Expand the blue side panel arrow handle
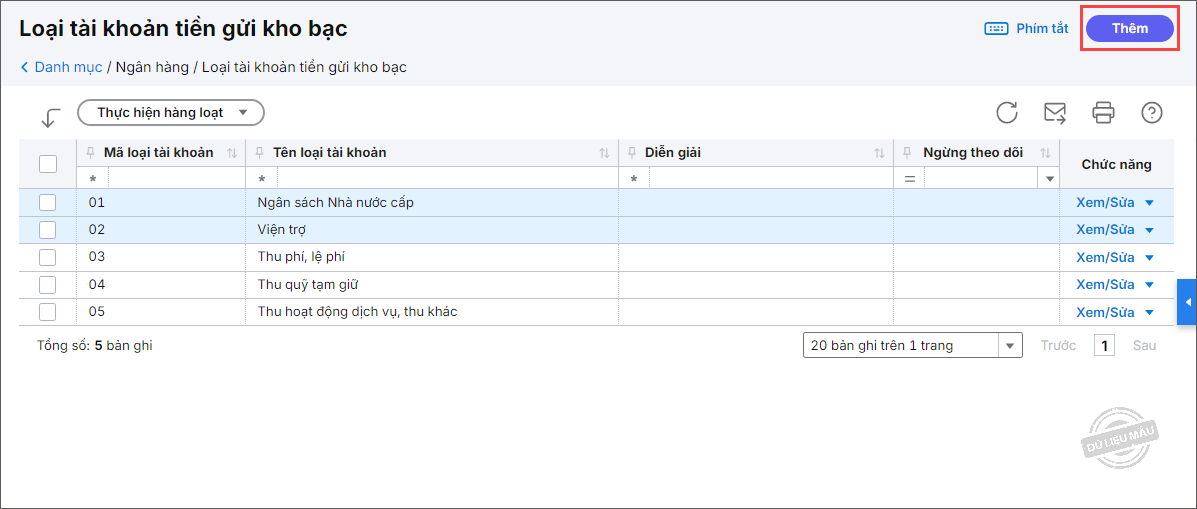 click(x=1187, y=302)
